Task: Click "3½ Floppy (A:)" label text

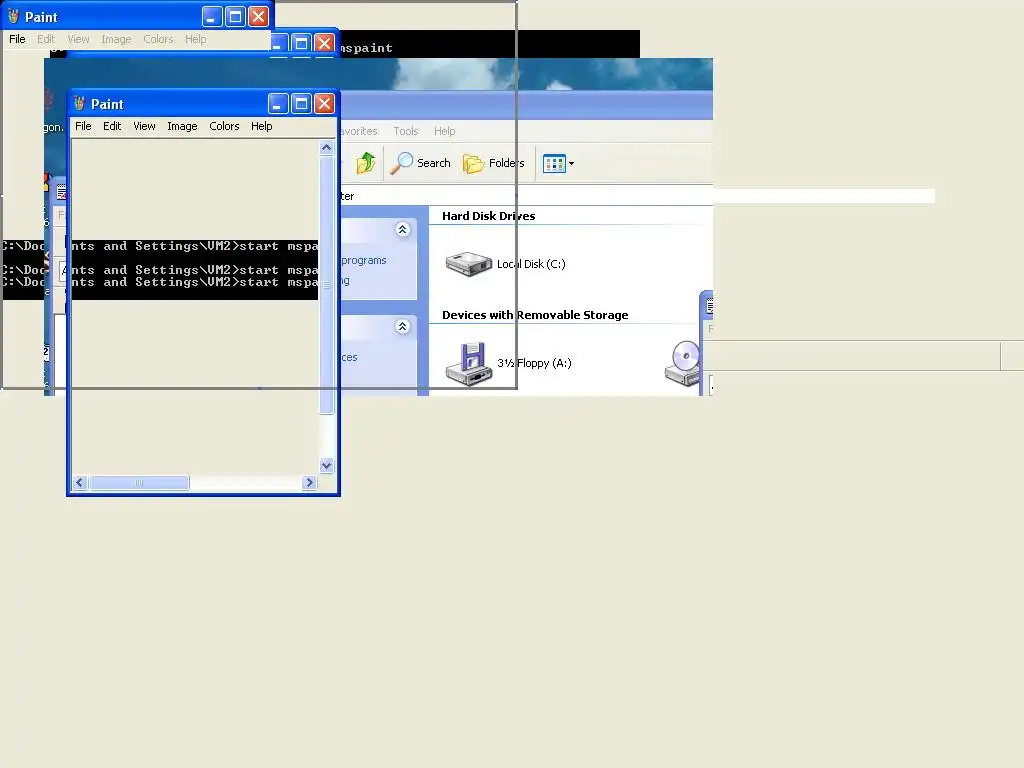Action: (534, 363)
